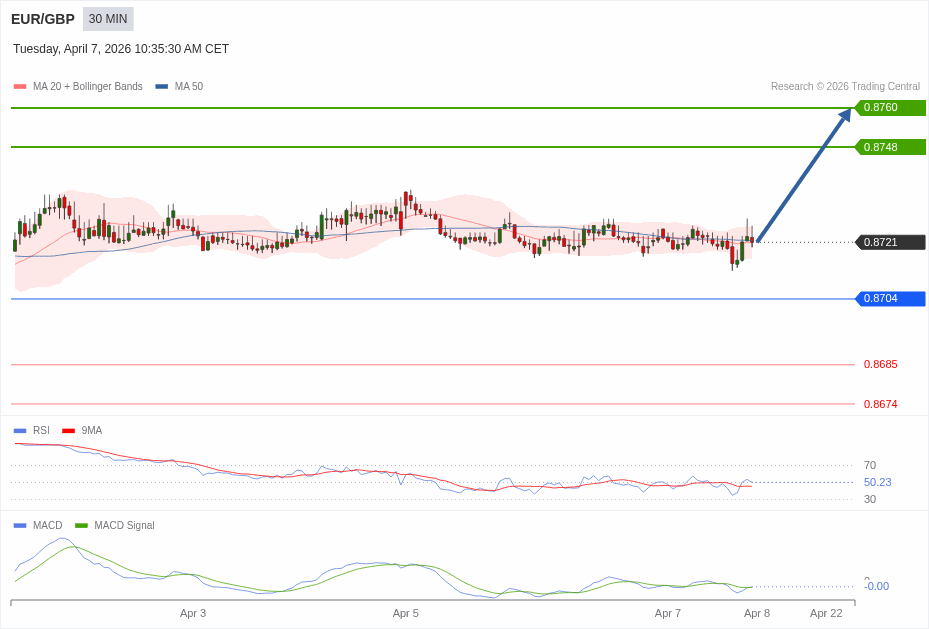Select the 0.8748 green resistance label
The image size is (929, 629).
pos(890,147)
